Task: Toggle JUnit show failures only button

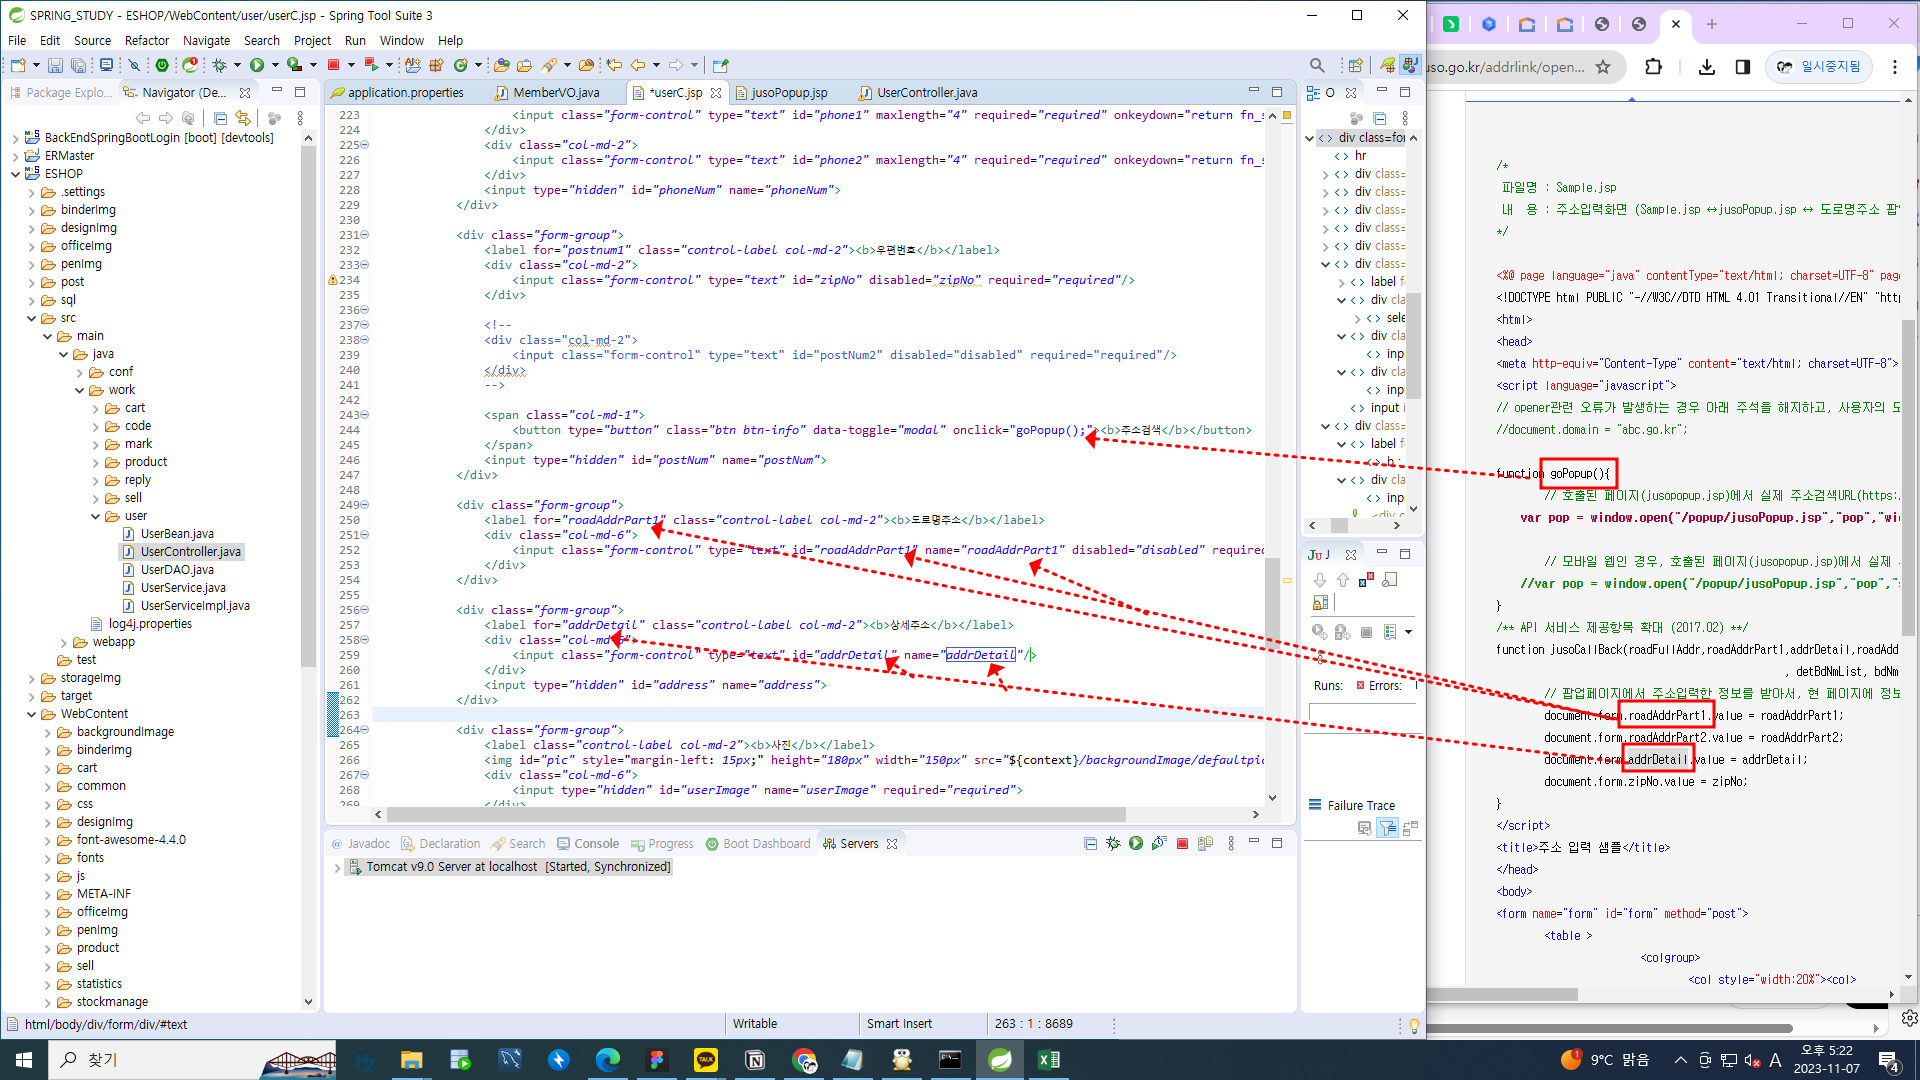Action: [1367, 580]
